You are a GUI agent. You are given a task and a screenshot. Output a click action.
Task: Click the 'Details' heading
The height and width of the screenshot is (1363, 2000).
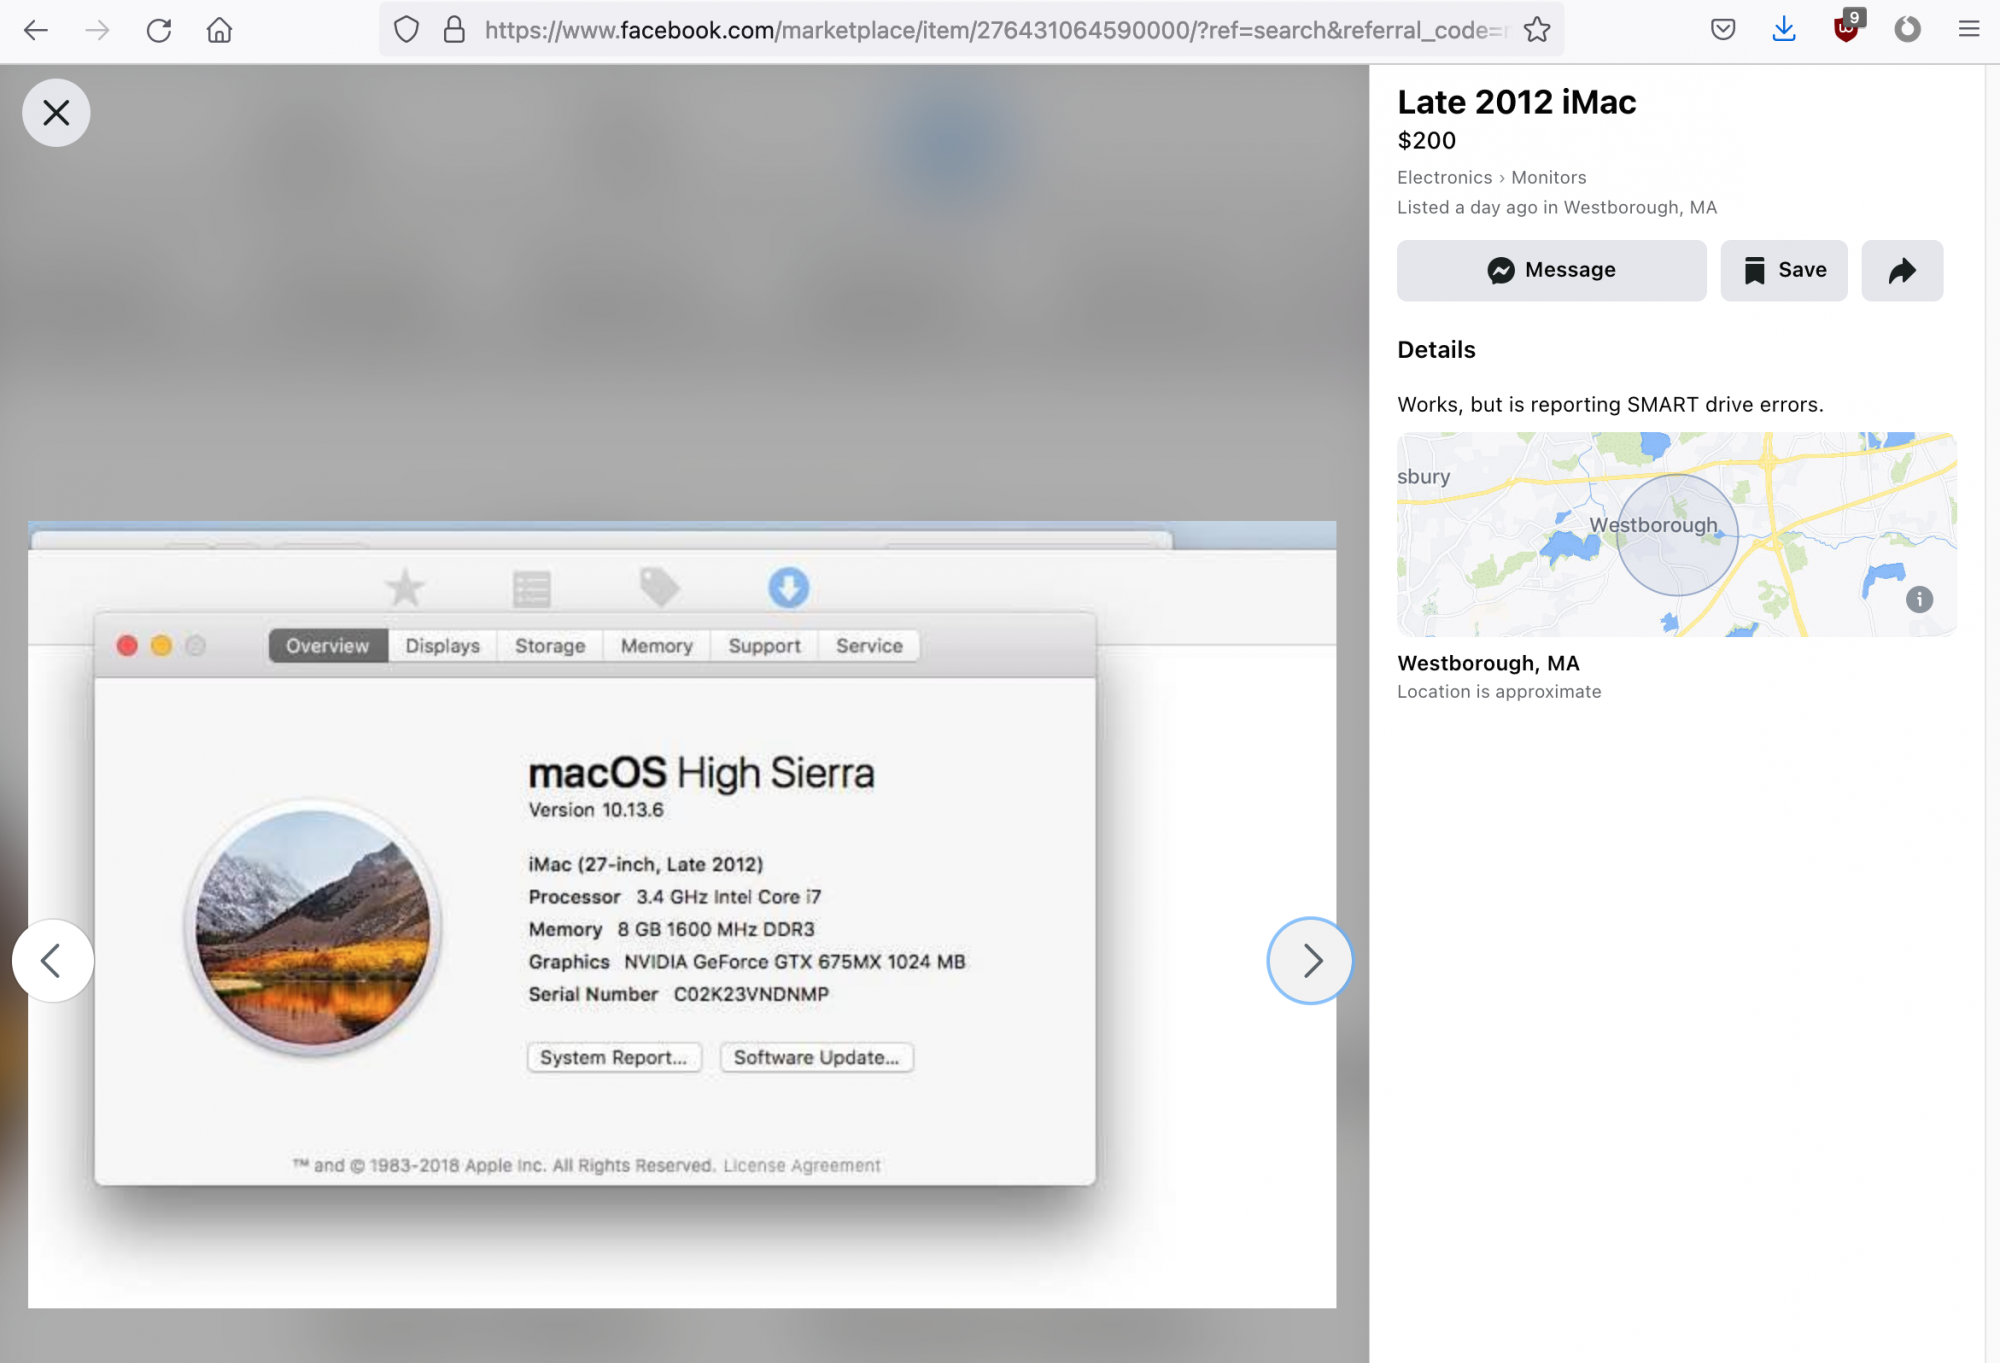point(1436,350)
